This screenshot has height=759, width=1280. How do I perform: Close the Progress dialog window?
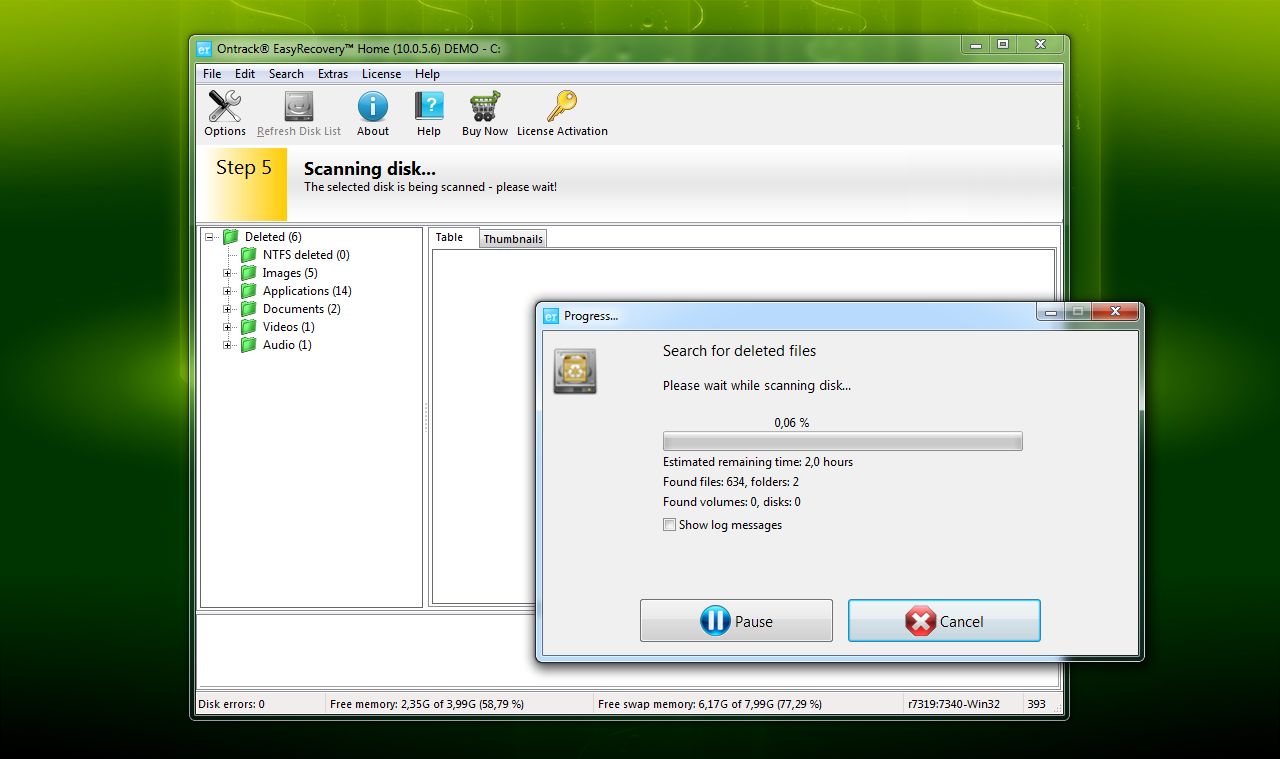coord(1115,312)
